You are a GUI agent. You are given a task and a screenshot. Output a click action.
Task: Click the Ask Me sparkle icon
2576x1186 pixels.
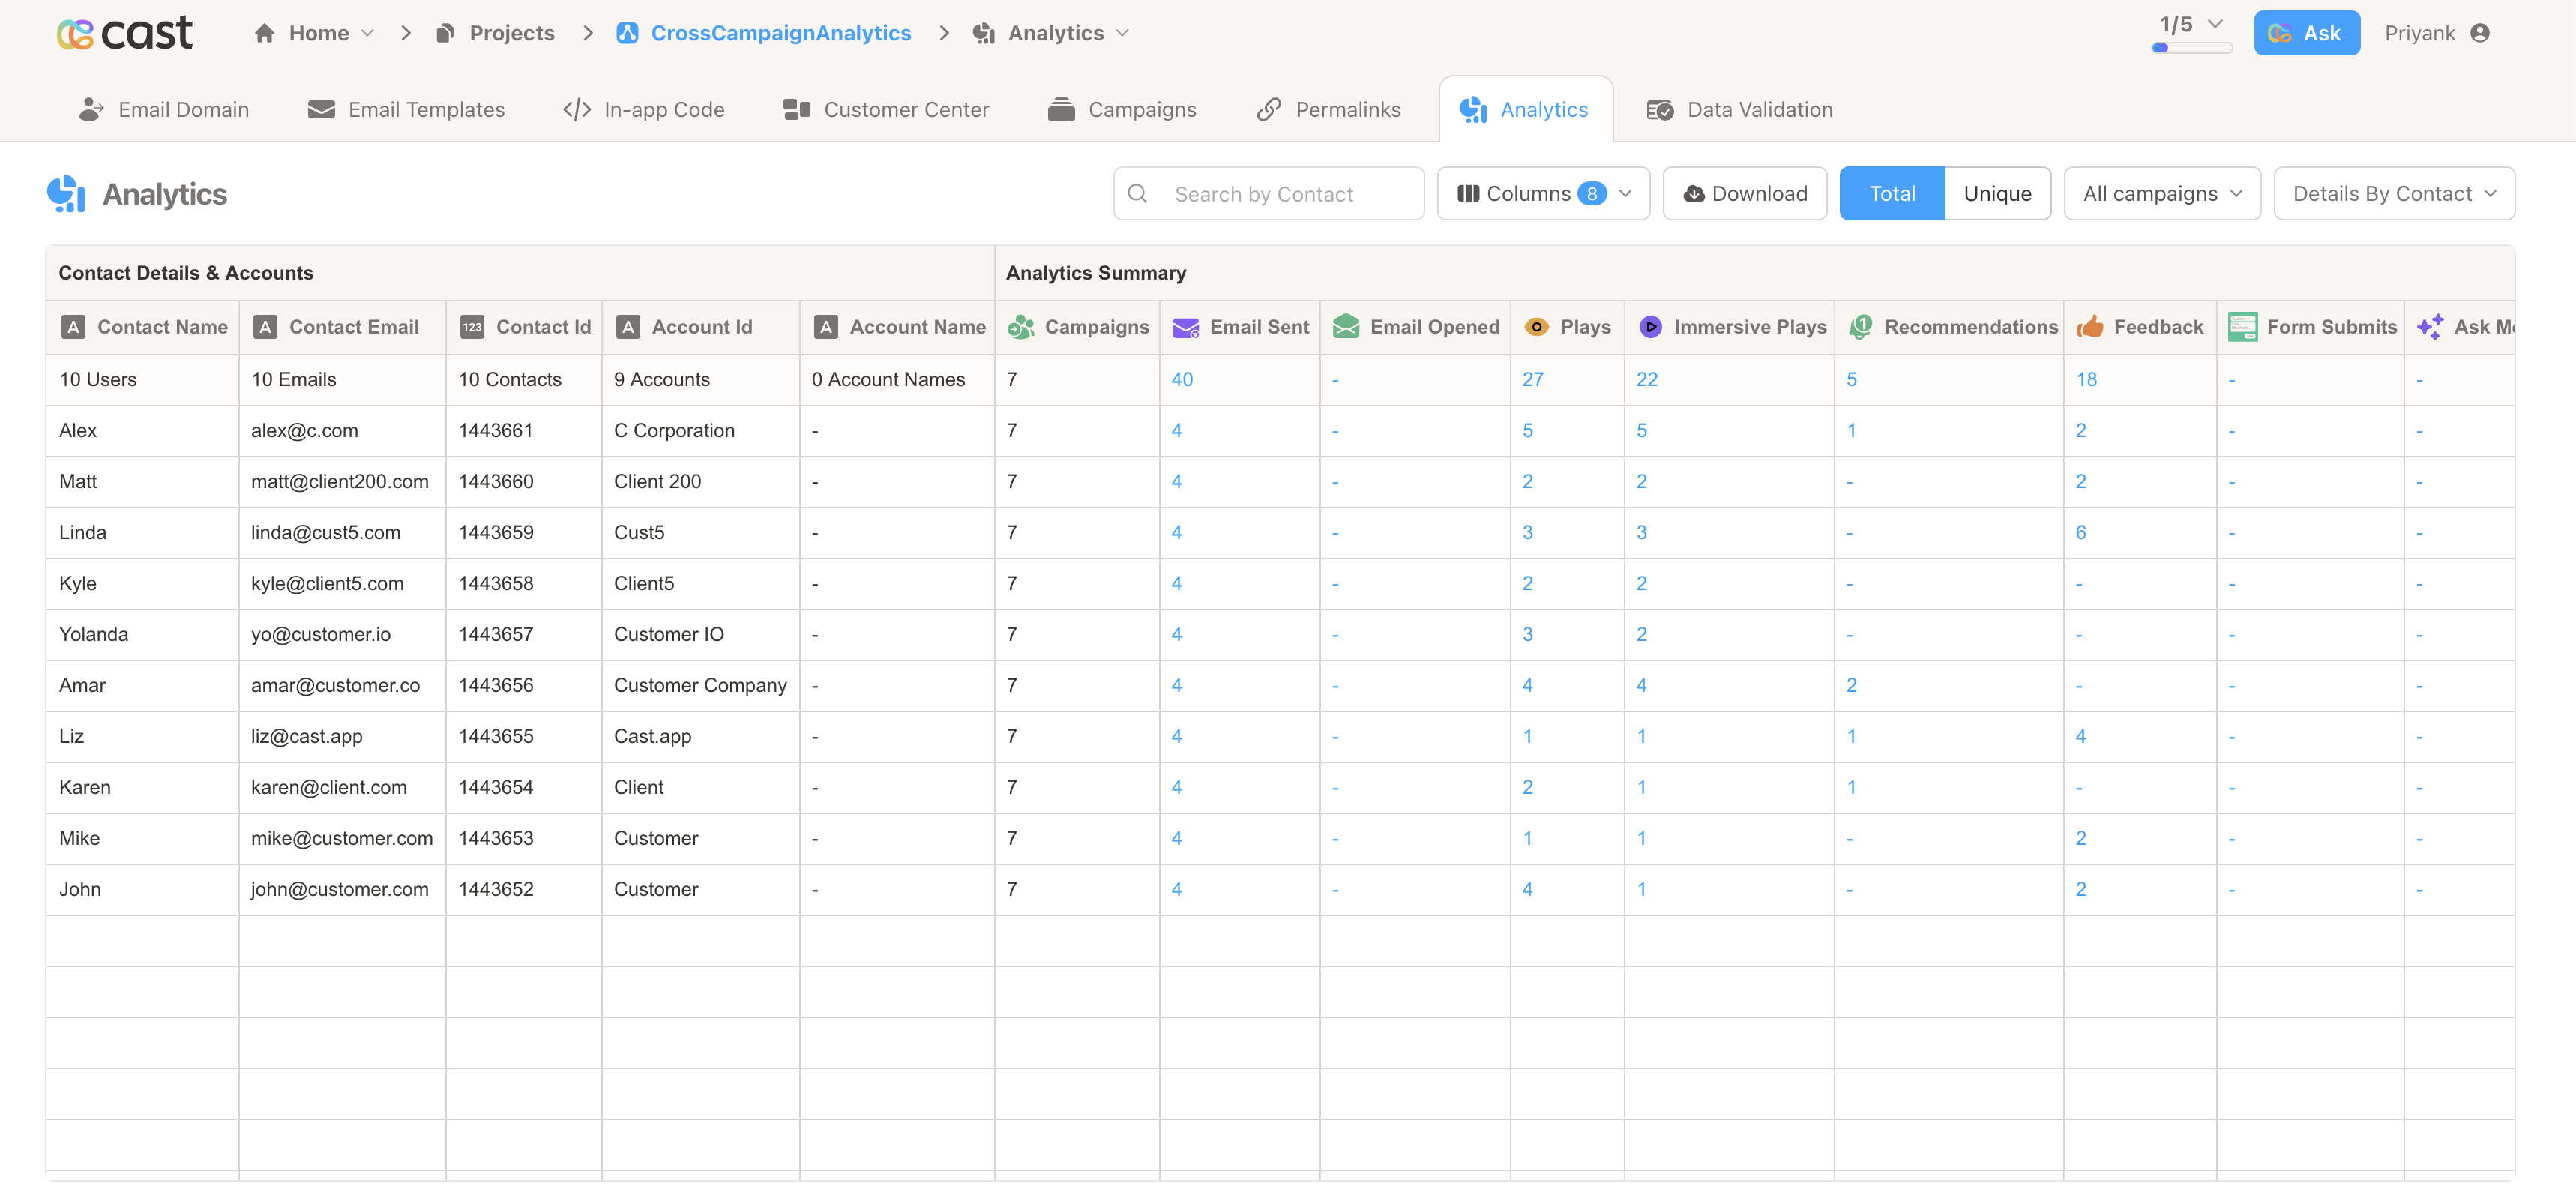pos(2430,327)
